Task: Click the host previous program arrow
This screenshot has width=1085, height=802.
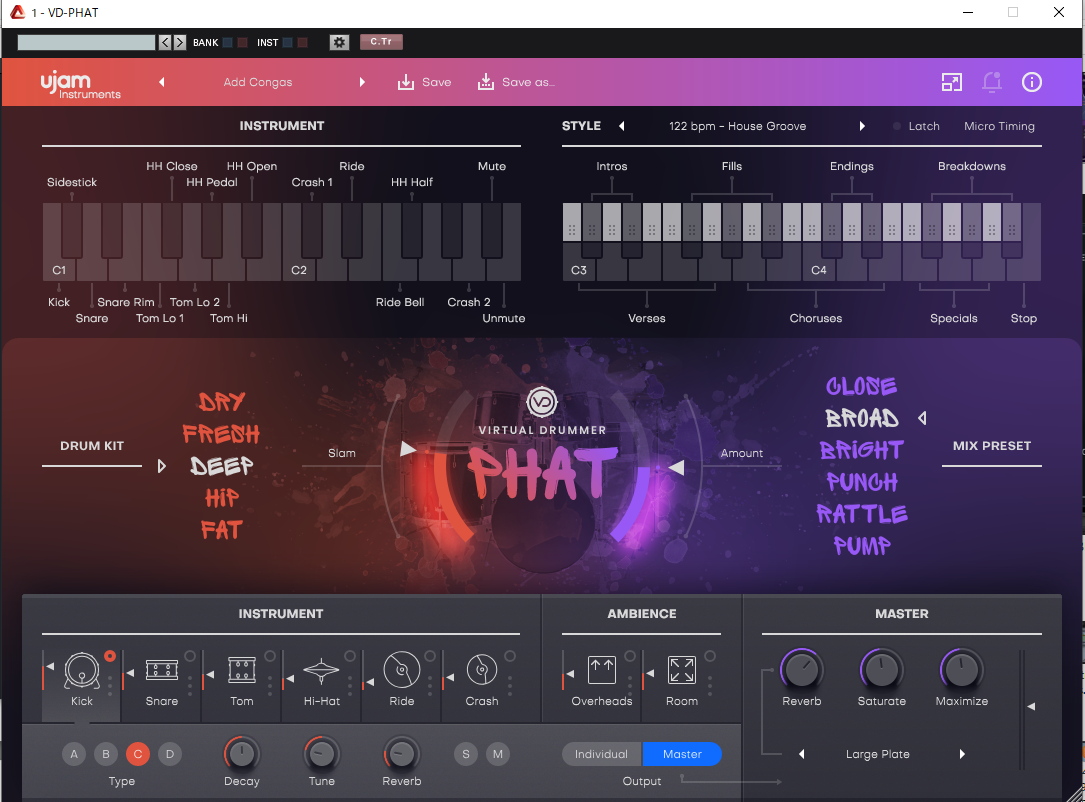Action: tap(165, 42)
